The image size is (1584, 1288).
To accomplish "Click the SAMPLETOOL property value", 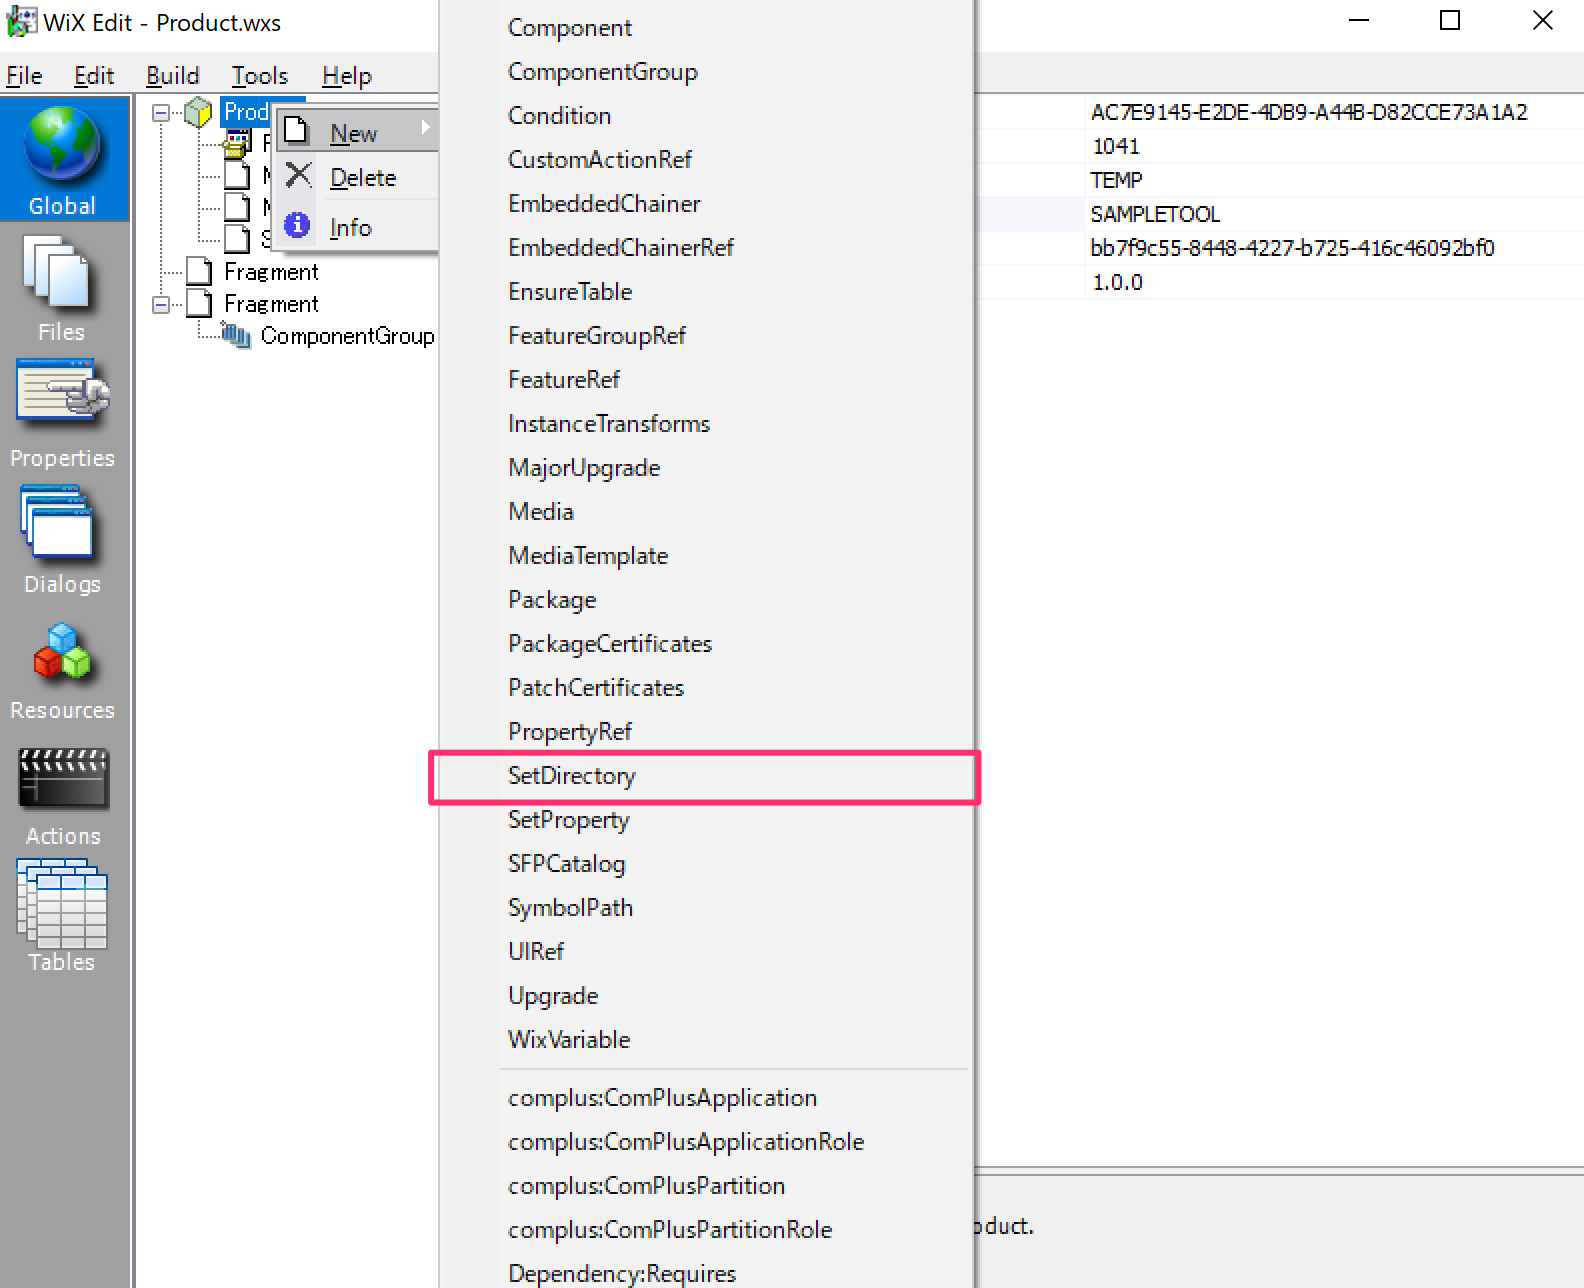I will tap(1155, 214).
